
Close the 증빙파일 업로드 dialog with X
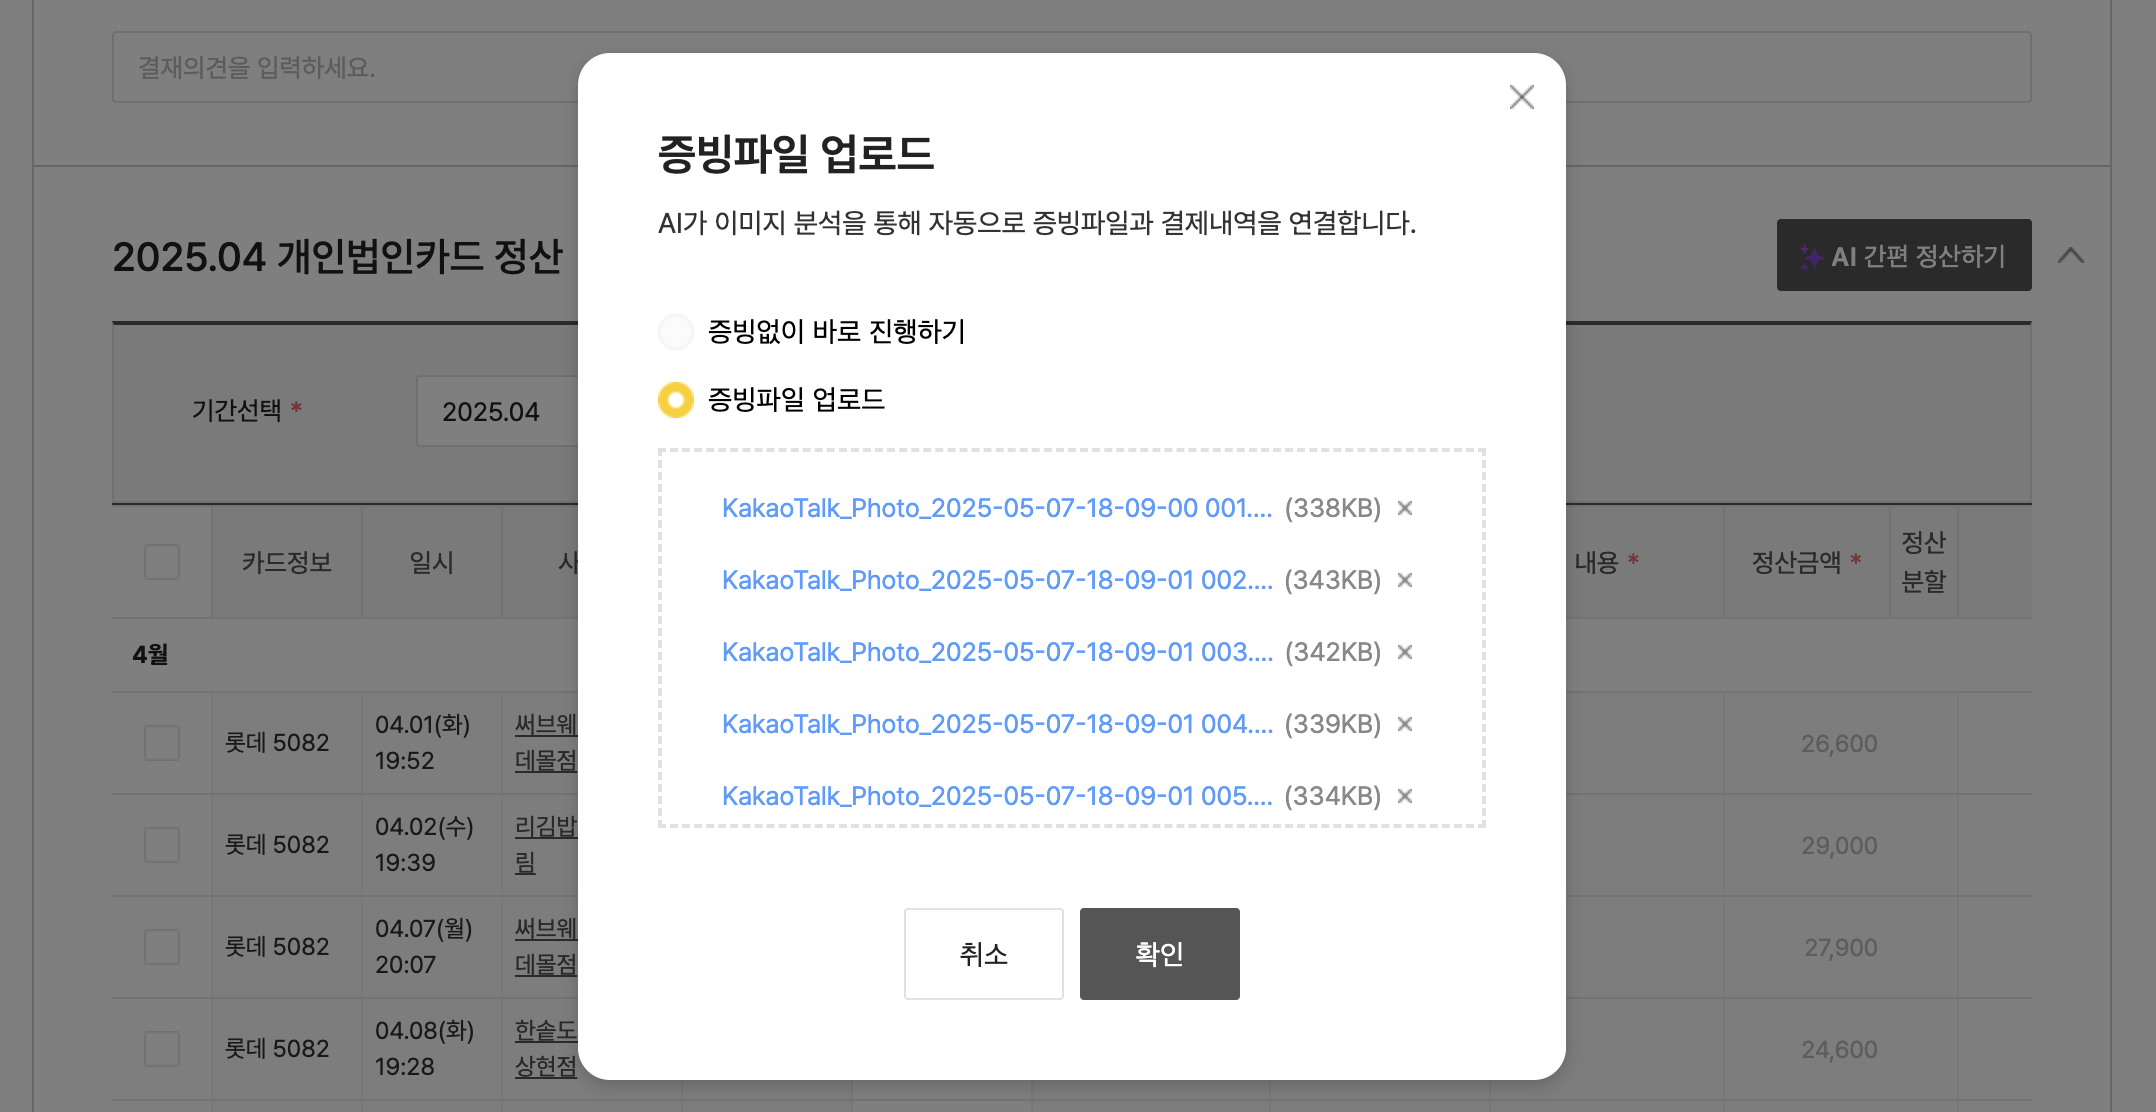1521,97
